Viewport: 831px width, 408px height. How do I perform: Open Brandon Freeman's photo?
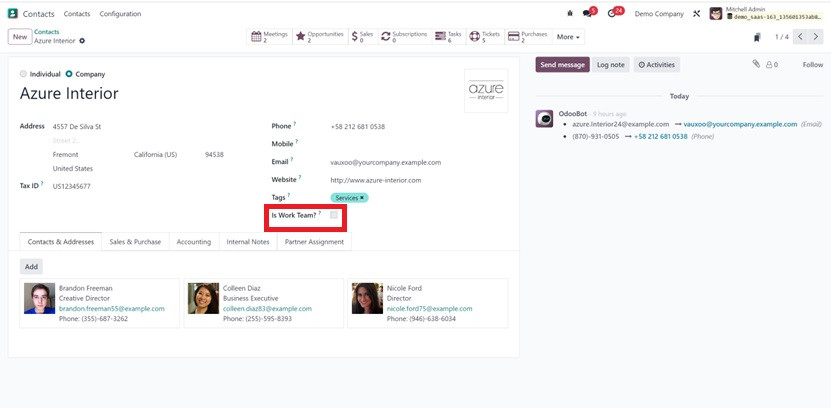coord(39,298)
